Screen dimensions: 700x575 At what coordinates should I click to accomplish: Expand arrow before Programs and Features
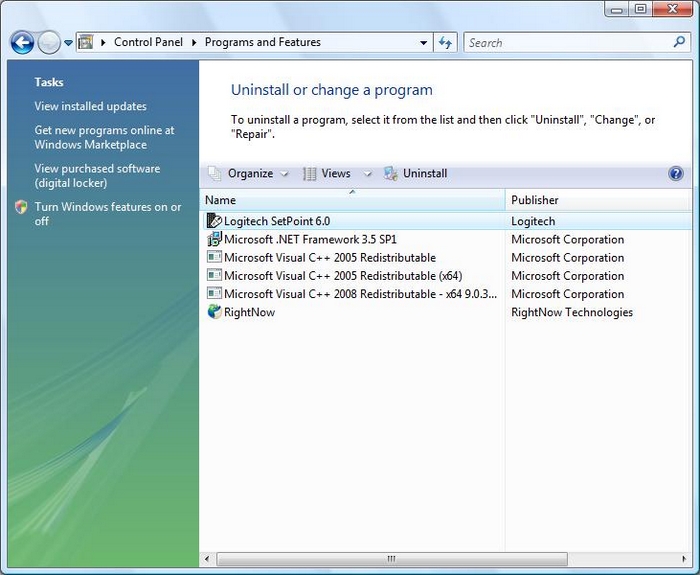(194, 42)
